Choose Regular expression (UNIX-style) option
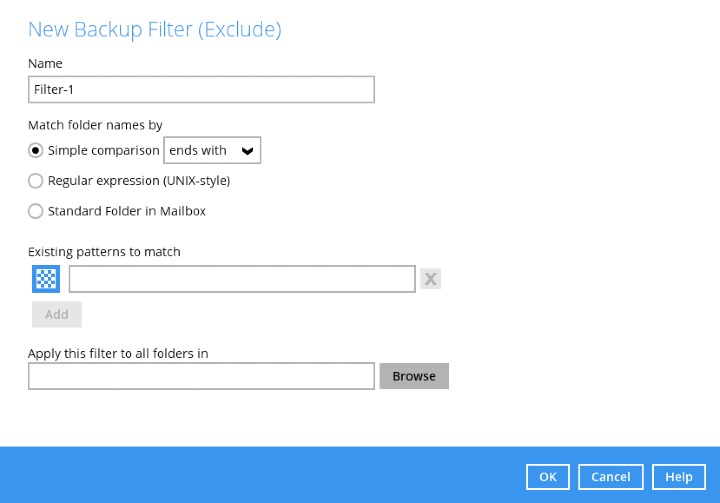Screen dimensions: 720x503 (36, 181)
